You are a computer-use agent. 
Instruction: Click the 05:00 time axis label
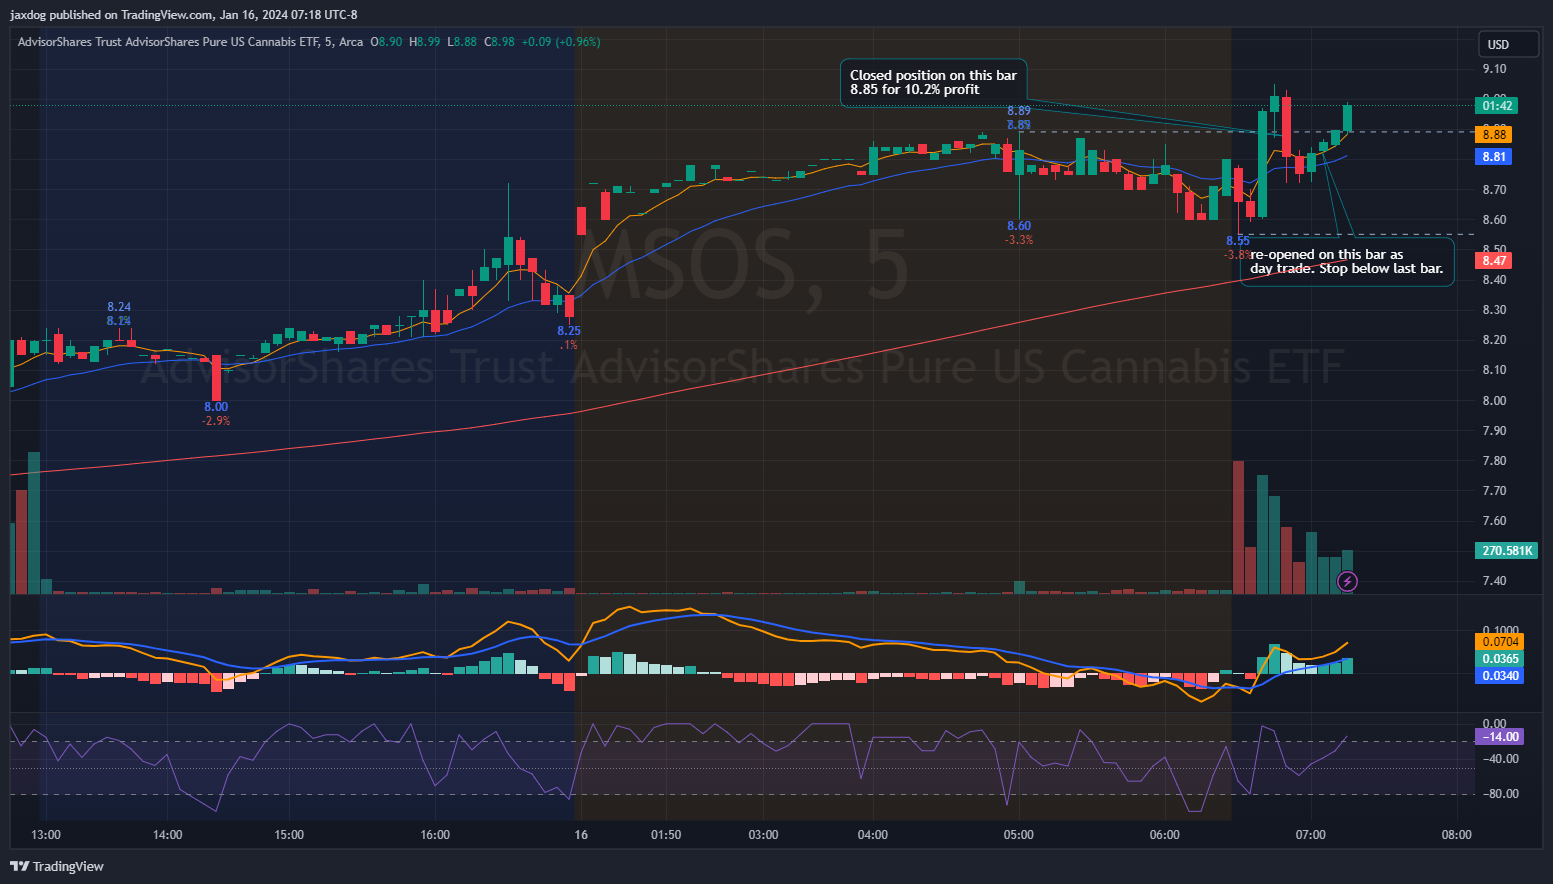tap(1019, 835)
